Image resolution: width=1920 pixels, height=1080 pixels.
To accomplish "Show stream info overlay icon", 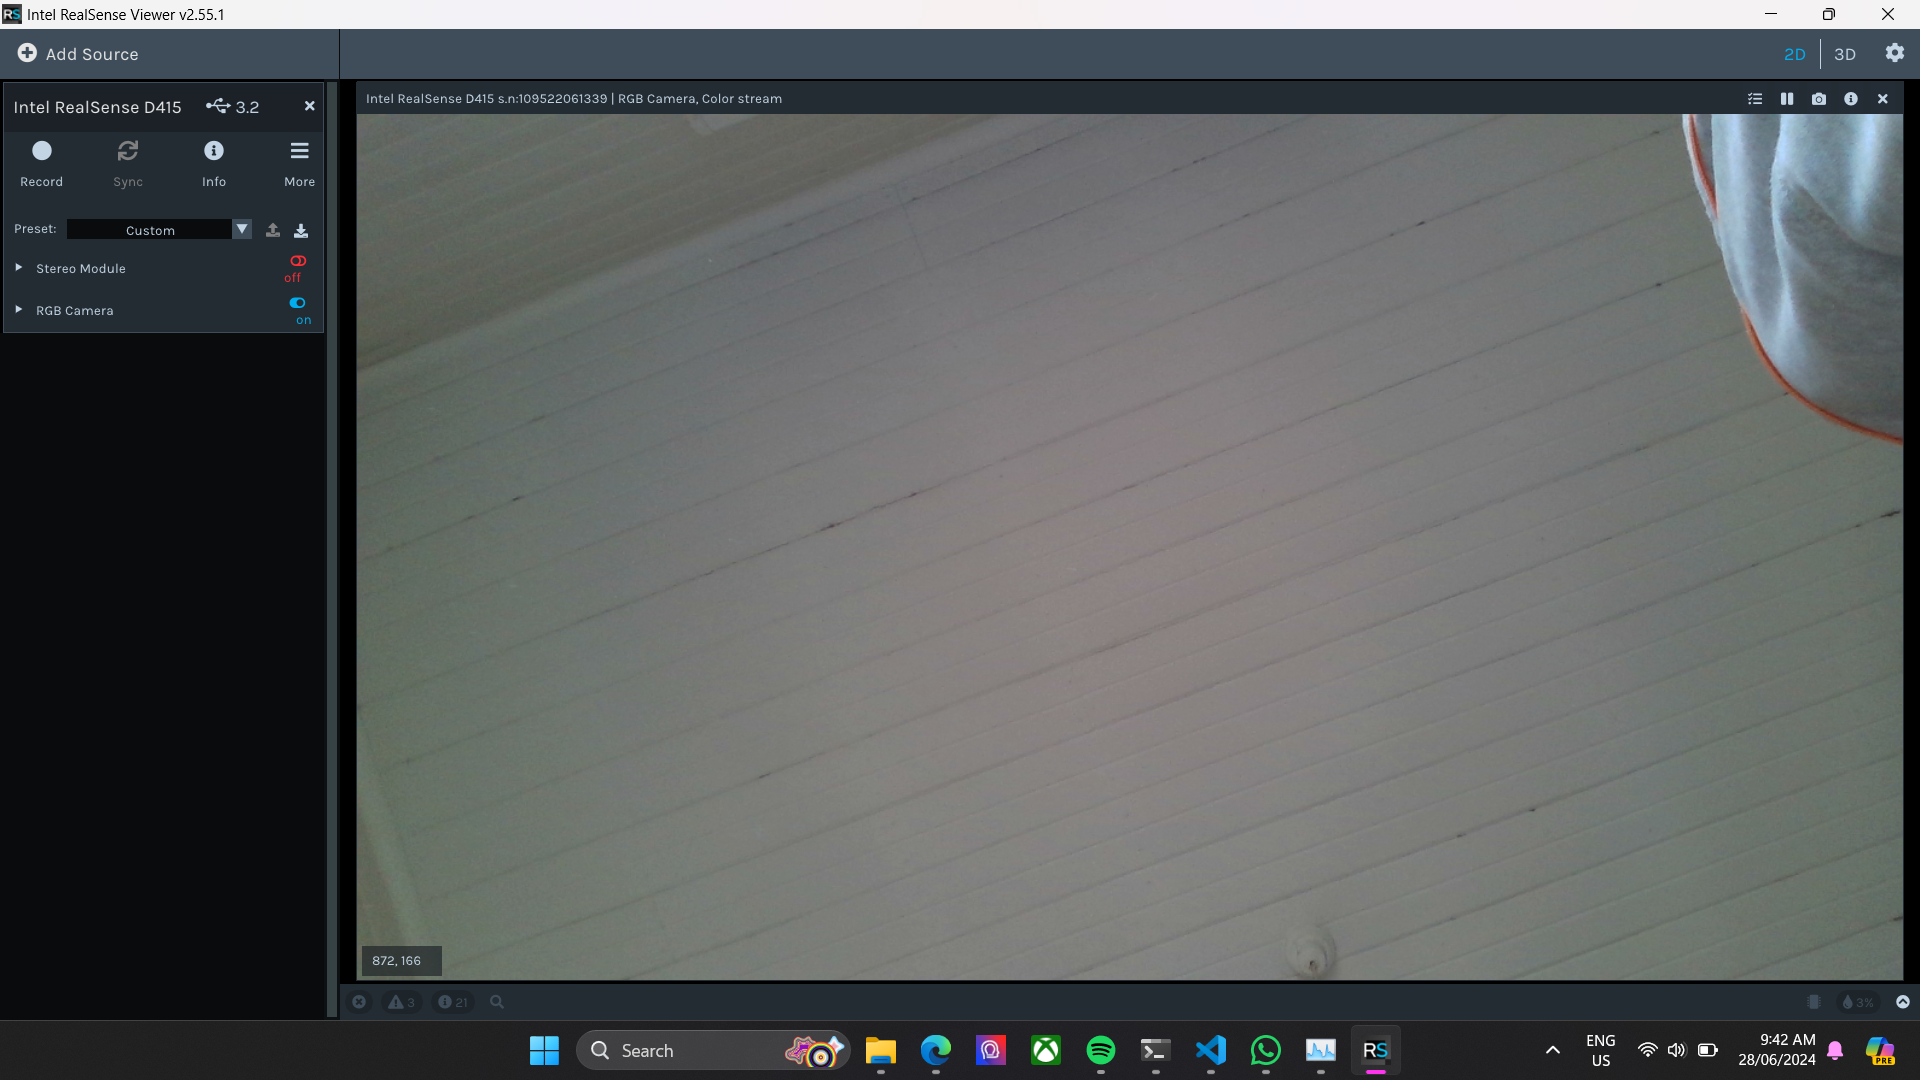I will [x=1851, y=99].
